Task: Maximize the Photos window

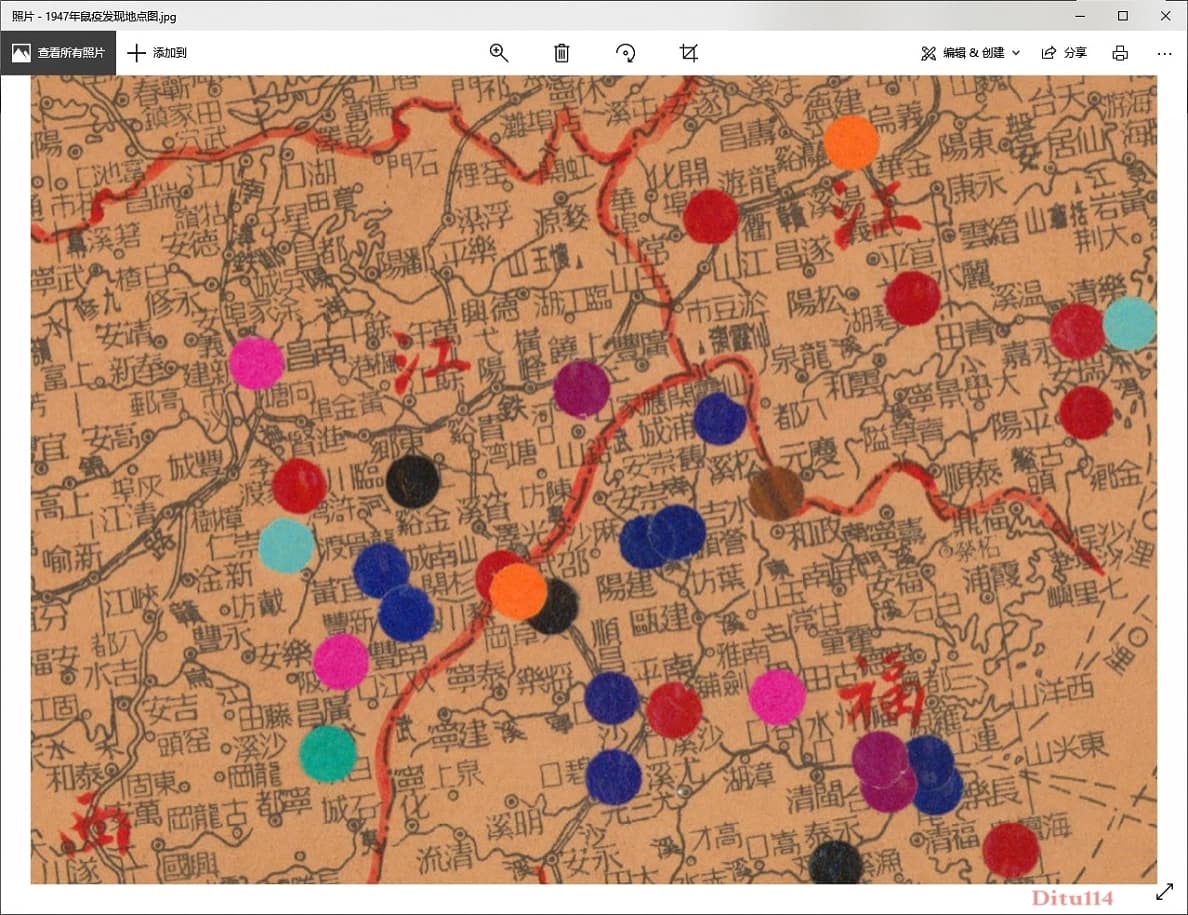Action: pos(1123,15)
